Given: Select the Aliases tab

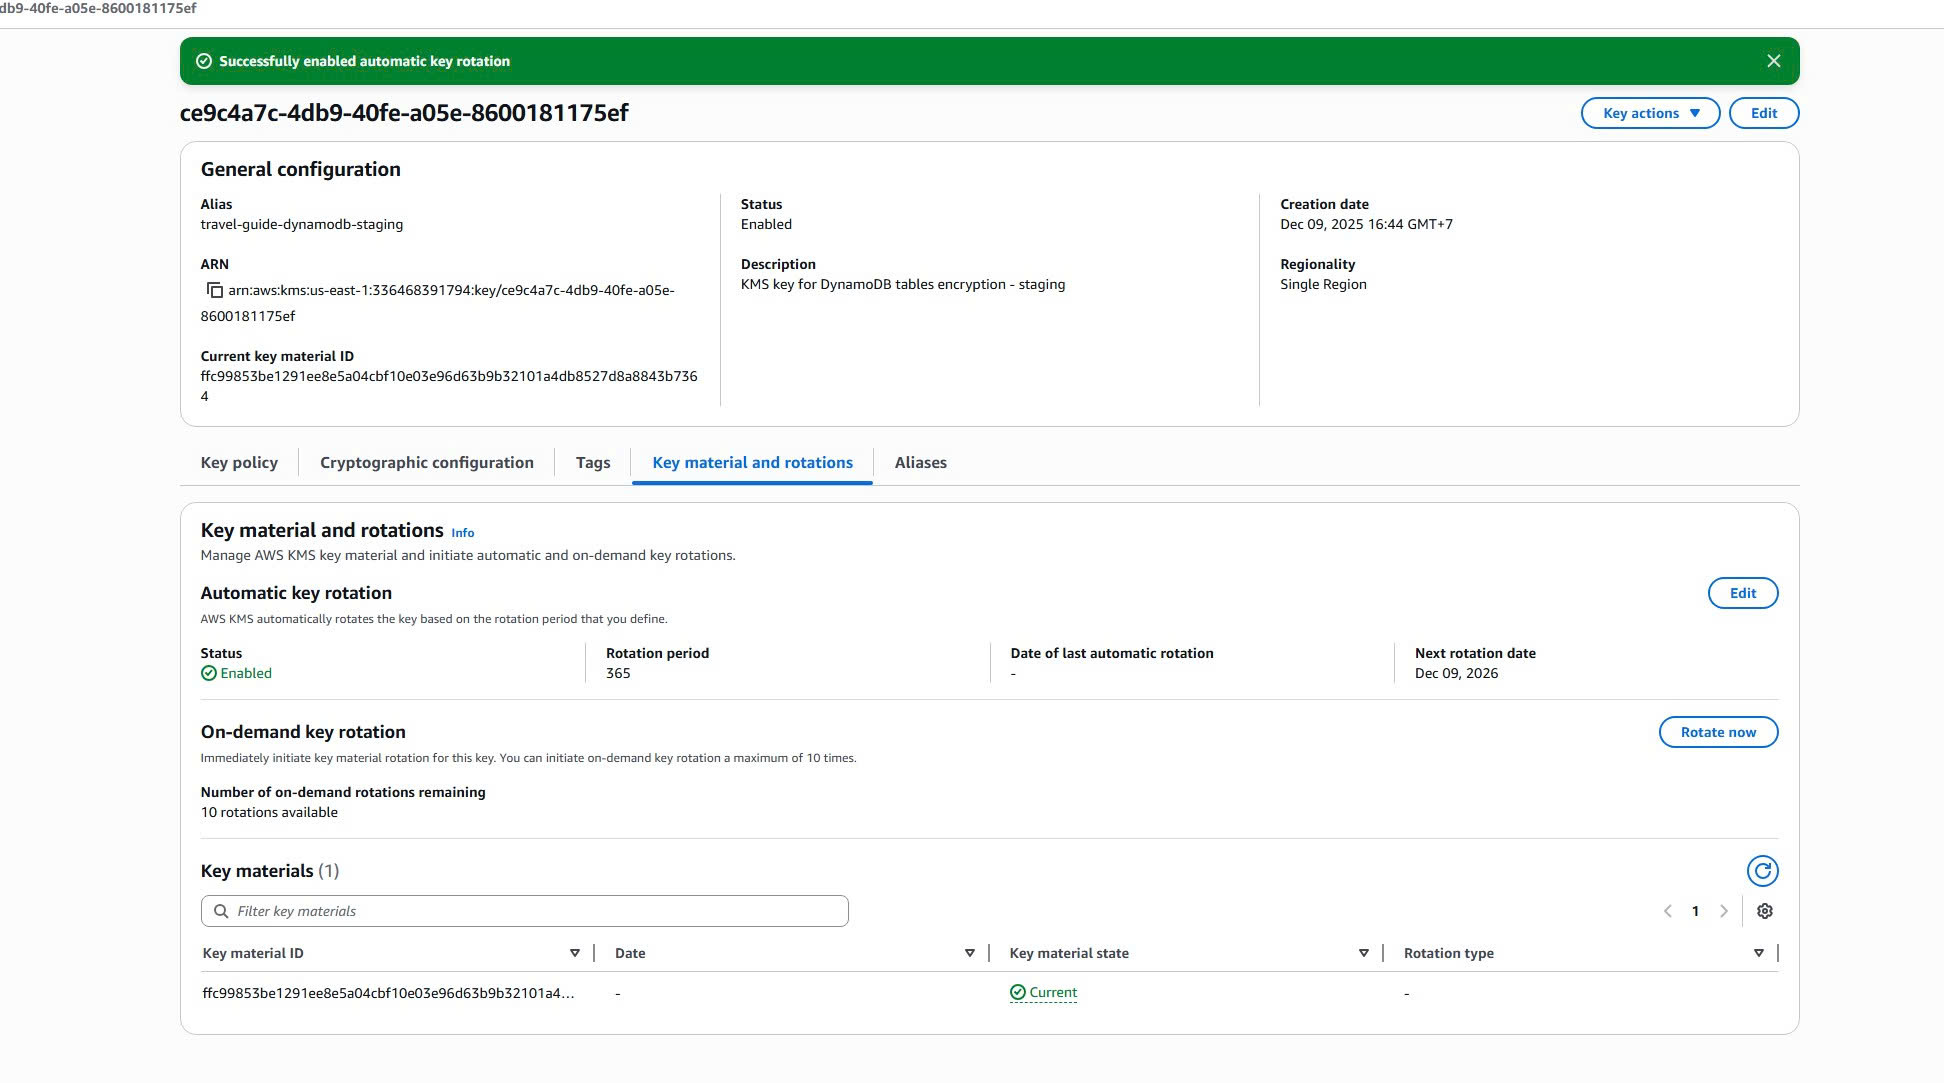Looking at the screenshot, I should [x=920, y=462].
